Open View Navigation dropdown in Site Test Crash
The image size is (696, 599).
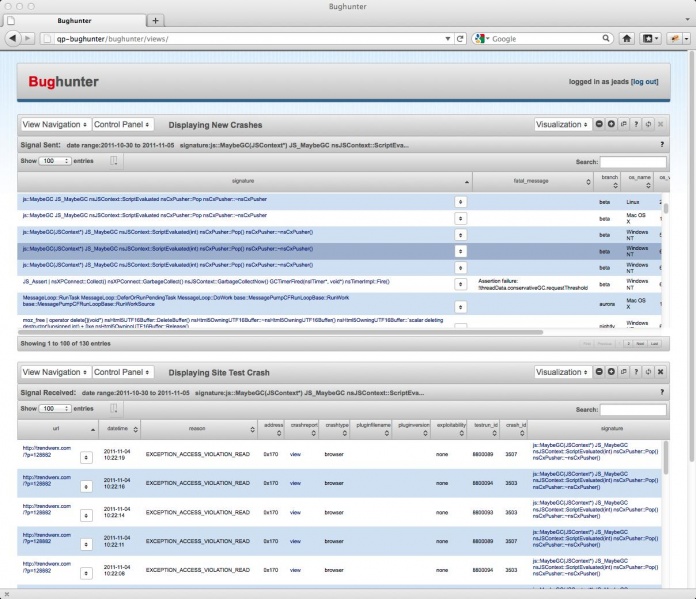point(55,372)
